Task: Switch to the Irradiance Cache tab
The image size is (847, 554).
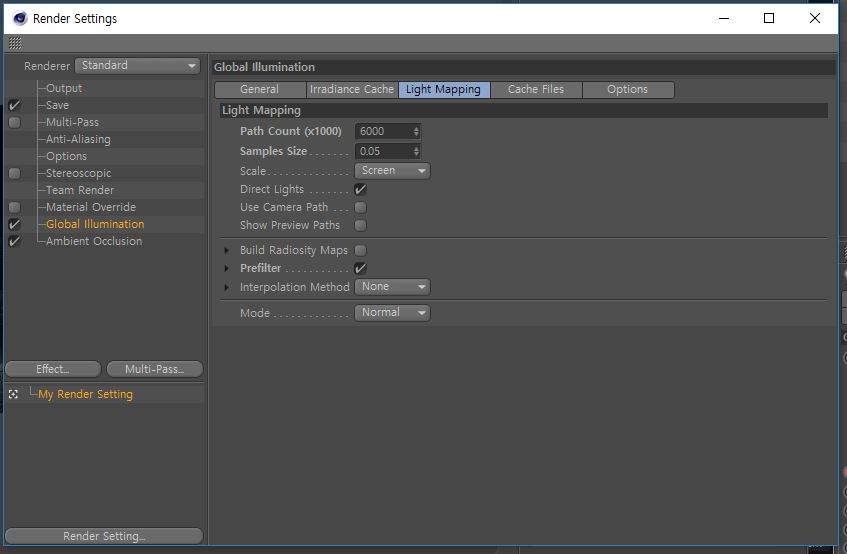Action: coord(352,90)
